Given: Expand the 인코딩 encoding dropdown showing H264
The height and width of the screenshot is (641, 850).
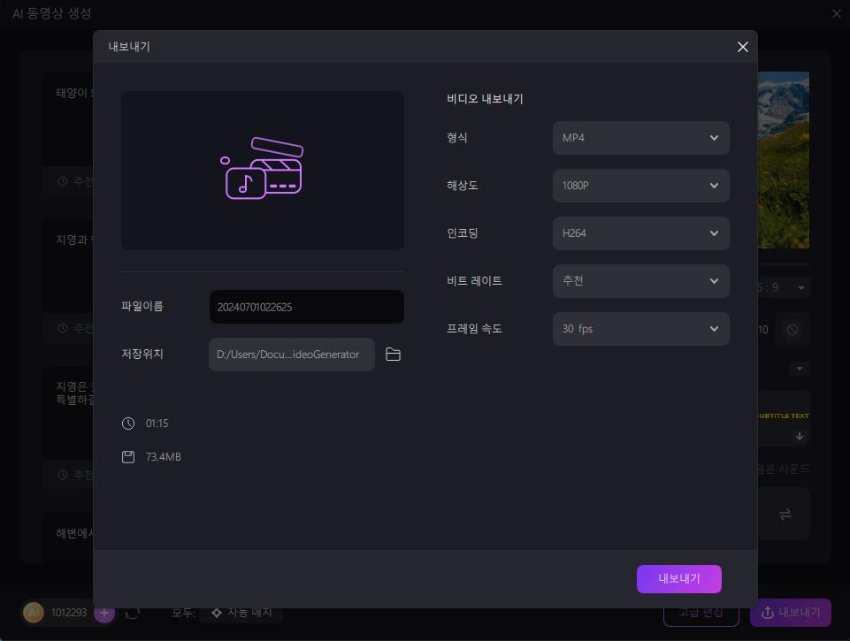Looking at the screenshot, I should [640, 233].
